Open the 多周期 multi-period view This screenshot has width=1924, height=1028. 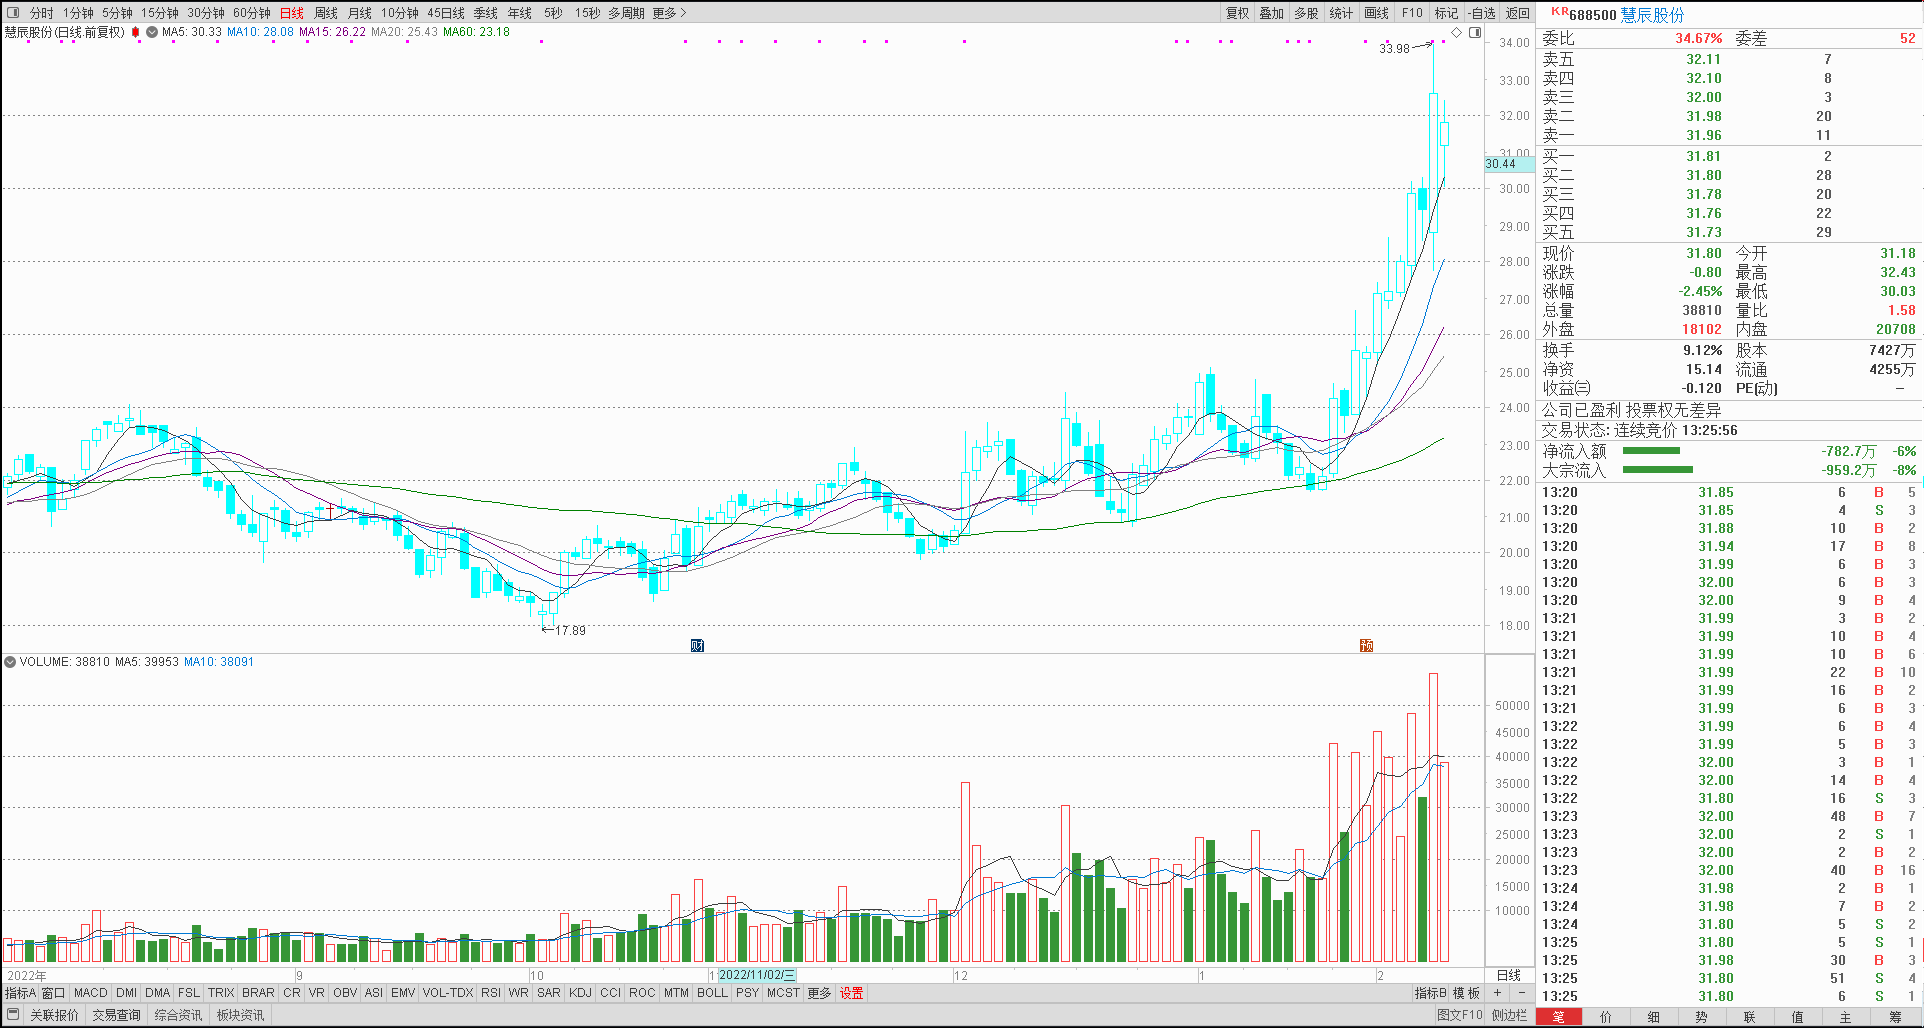(626, 13)
